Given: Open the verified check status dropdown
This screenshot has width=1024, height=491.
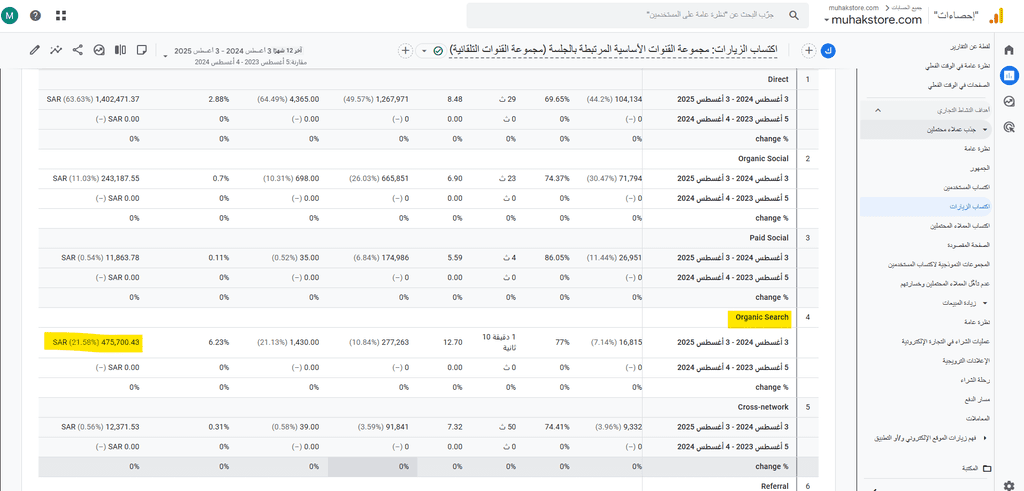Looking at the screenshot, I should point(432,50).
